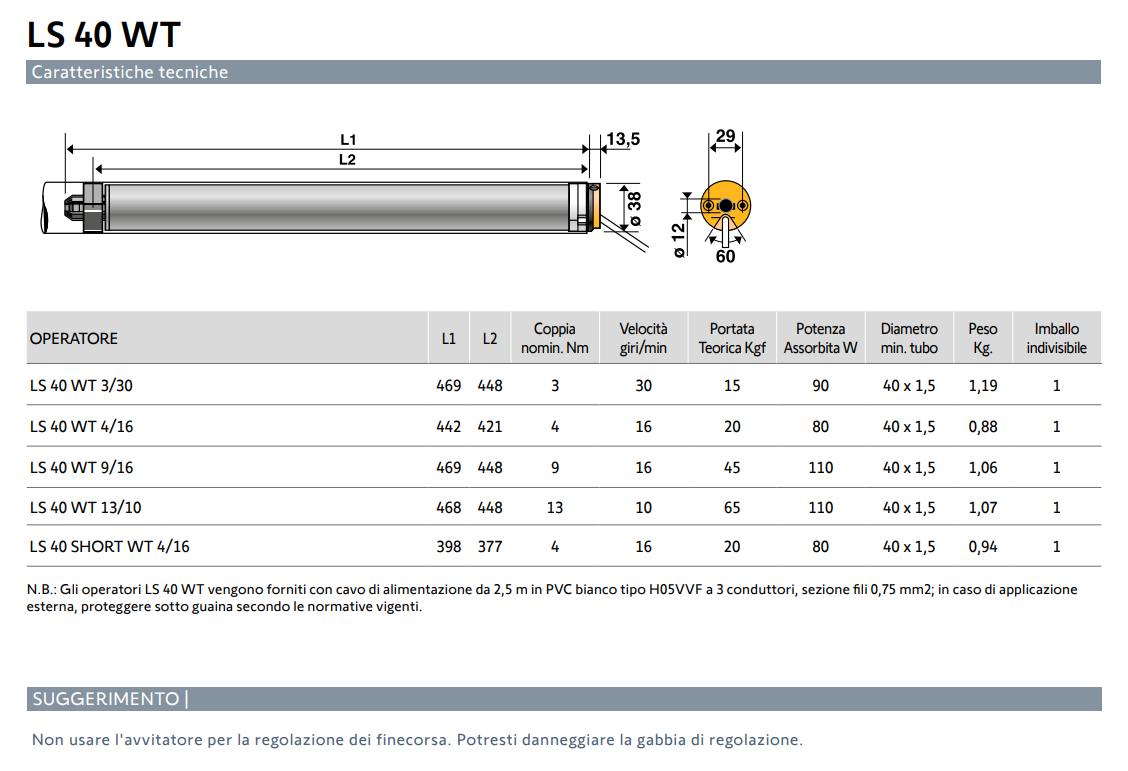Click the SUGGERIMENTO section header

click(564, 699)
